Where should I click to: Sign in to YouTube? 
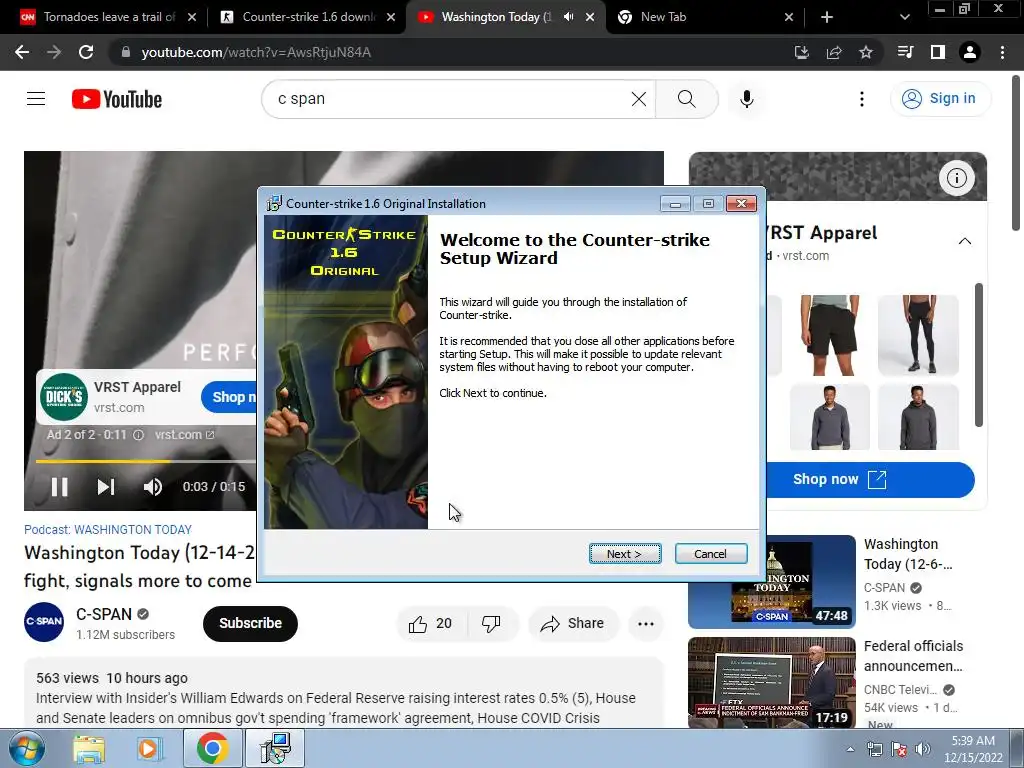[939, 99]
